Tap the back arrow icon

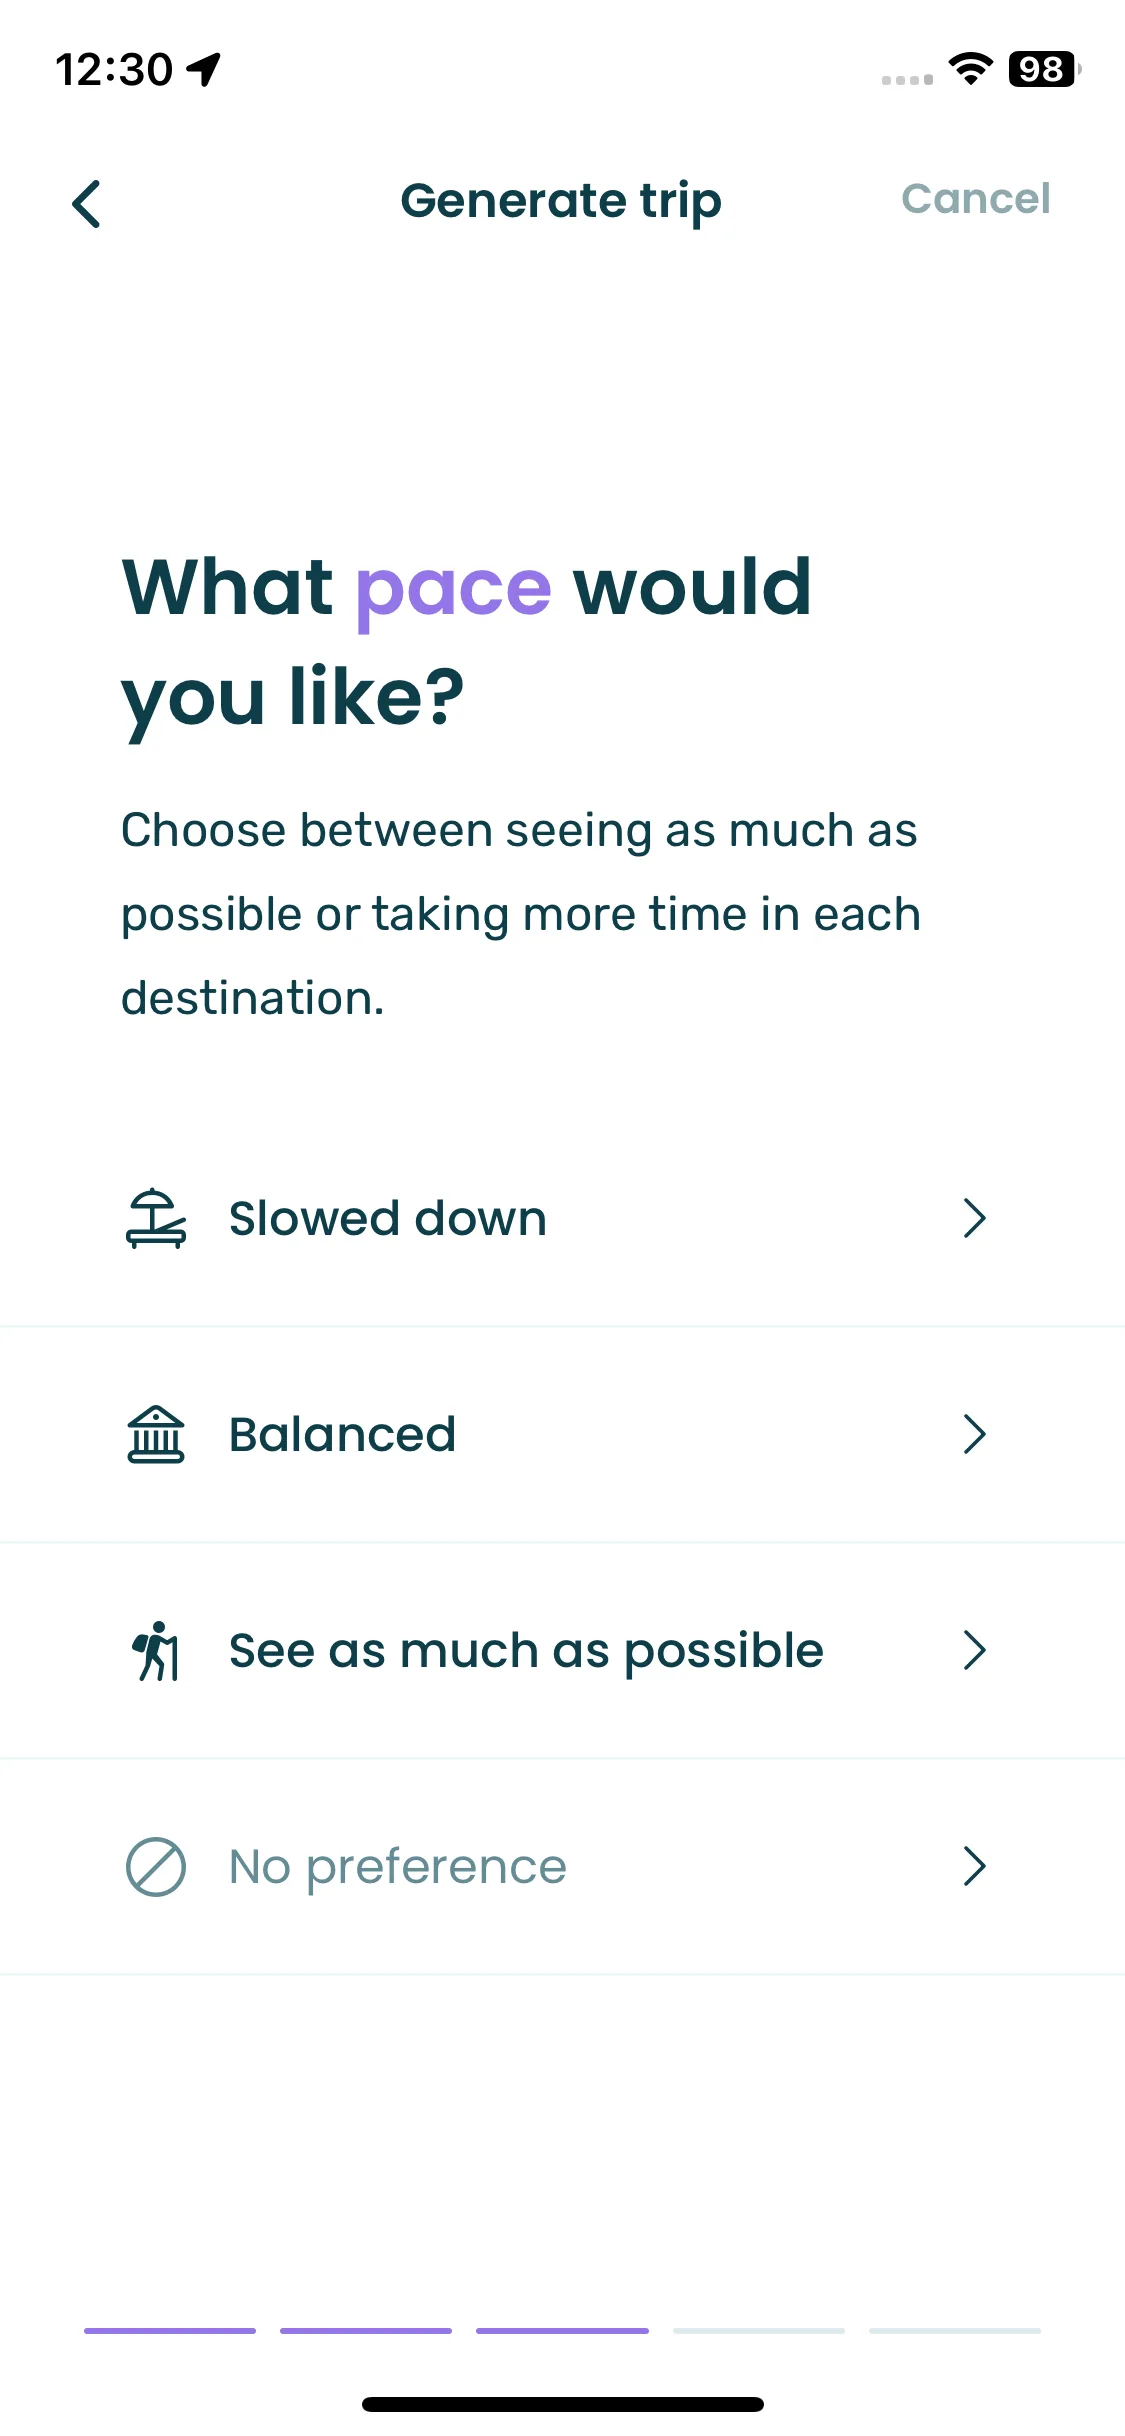[87, 204]
